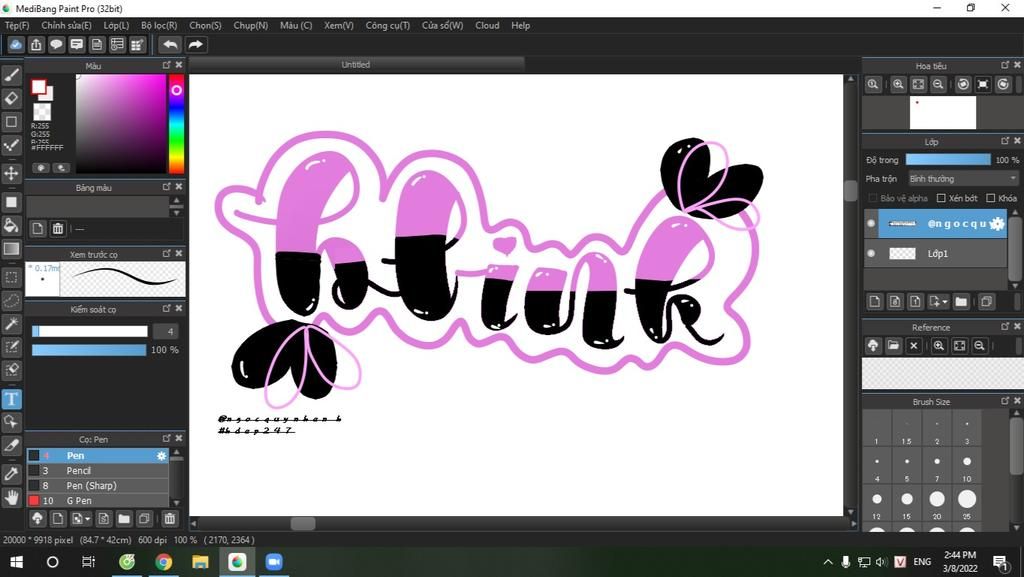
Task: Click the Redo arrow in toolbar
Action: (195, 44)
